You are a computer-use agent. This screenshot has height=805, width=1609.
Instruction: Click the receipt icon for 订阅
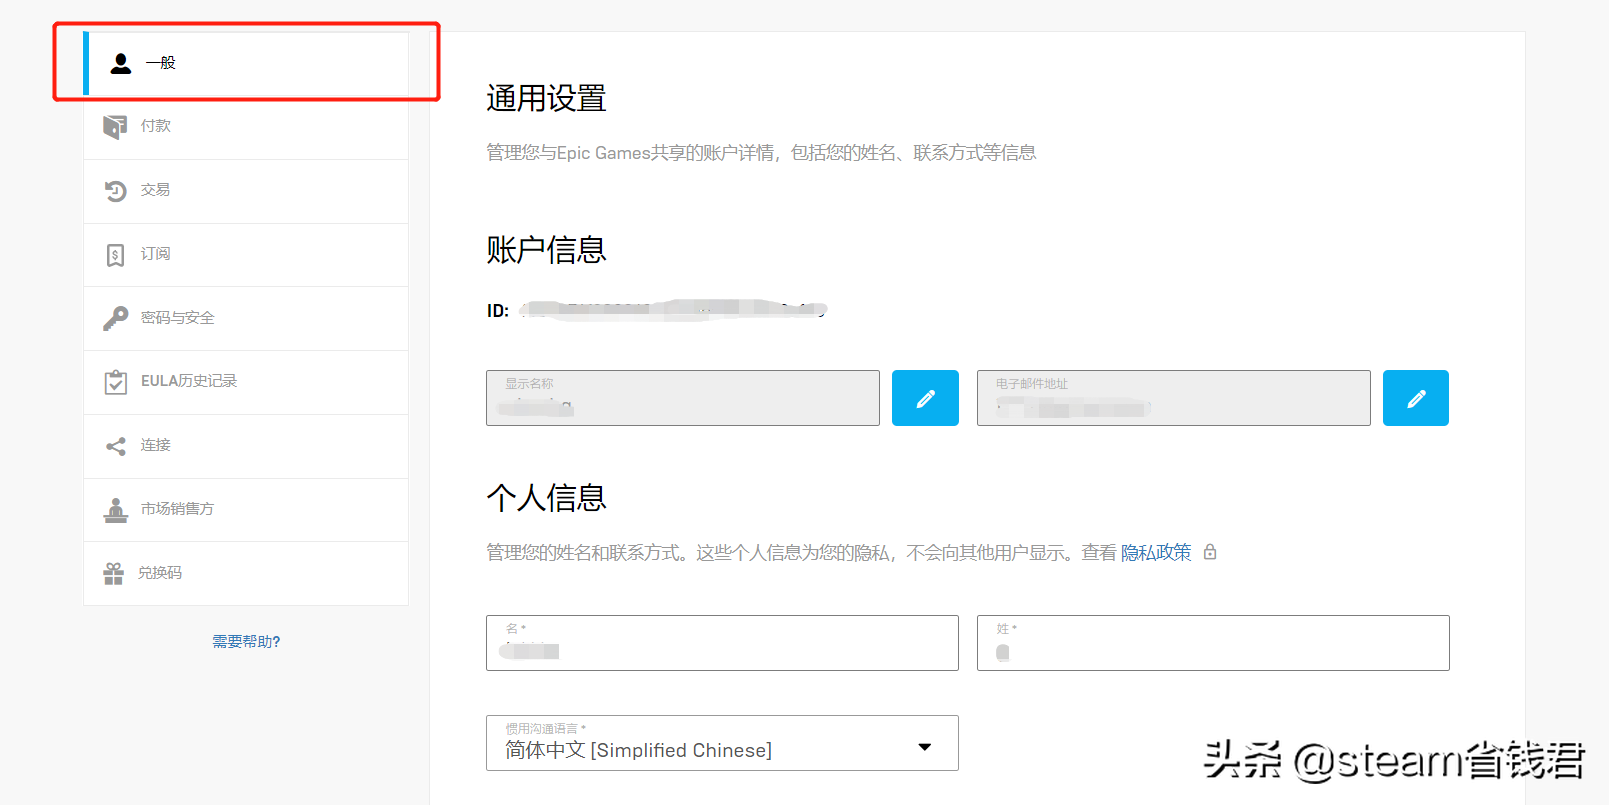115,255
